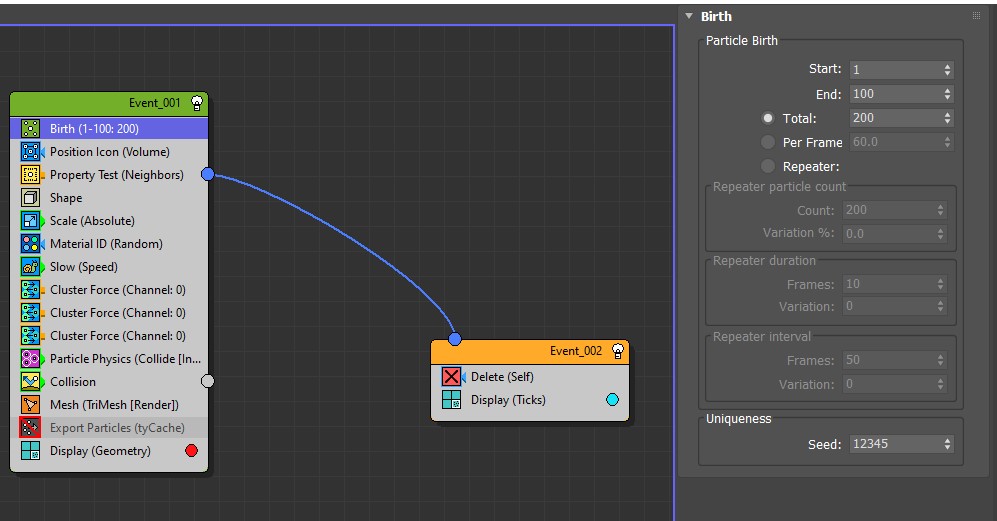Click the red Display (Geometry) color dot

191,450
